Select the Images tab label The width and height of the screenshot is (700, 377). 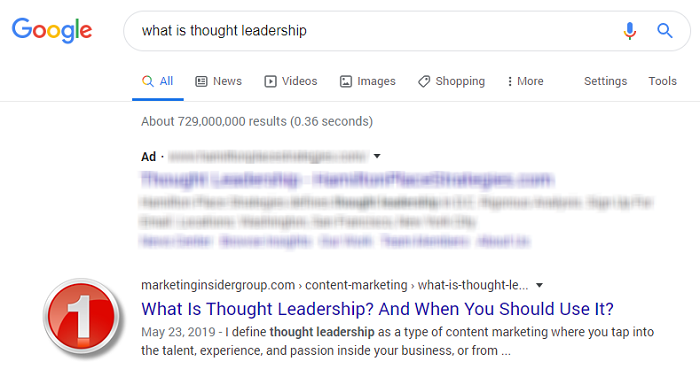click(x=376, y=81)
